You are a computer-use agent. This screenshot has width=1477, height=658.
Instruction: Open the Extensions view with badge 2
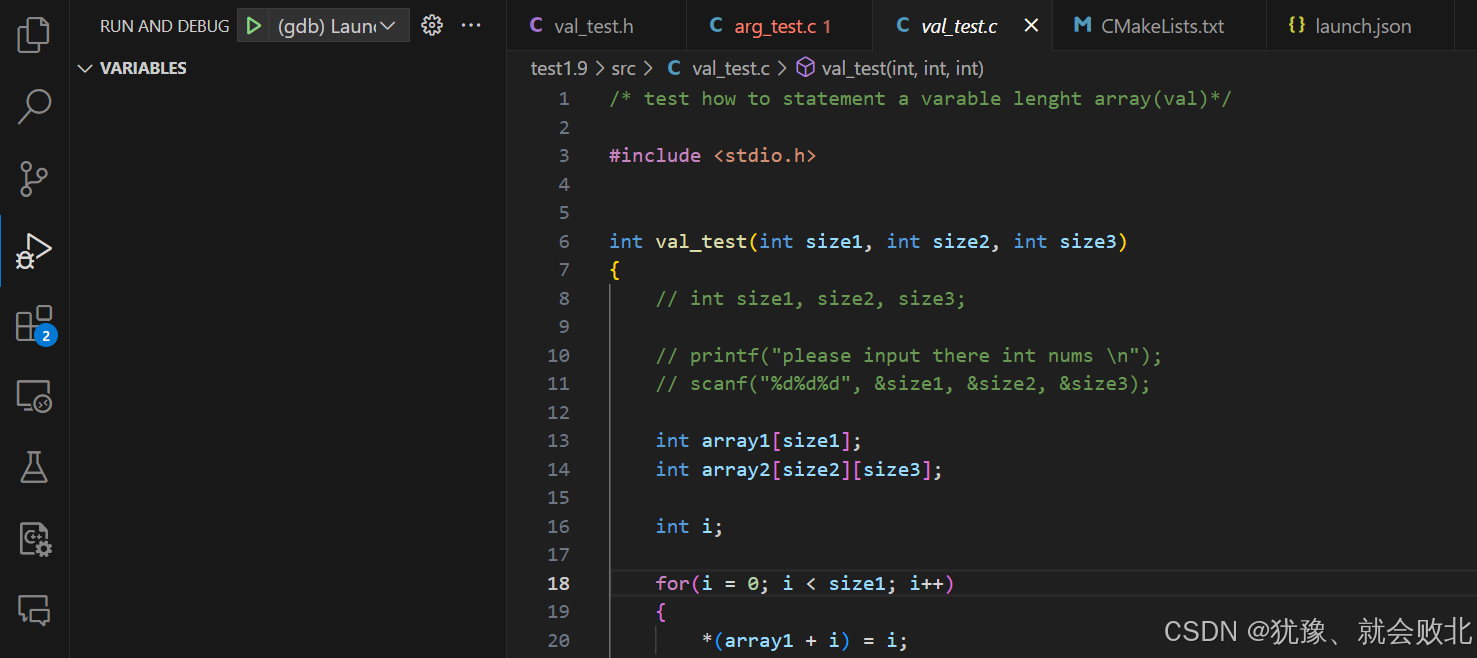(x=34, y=325)
